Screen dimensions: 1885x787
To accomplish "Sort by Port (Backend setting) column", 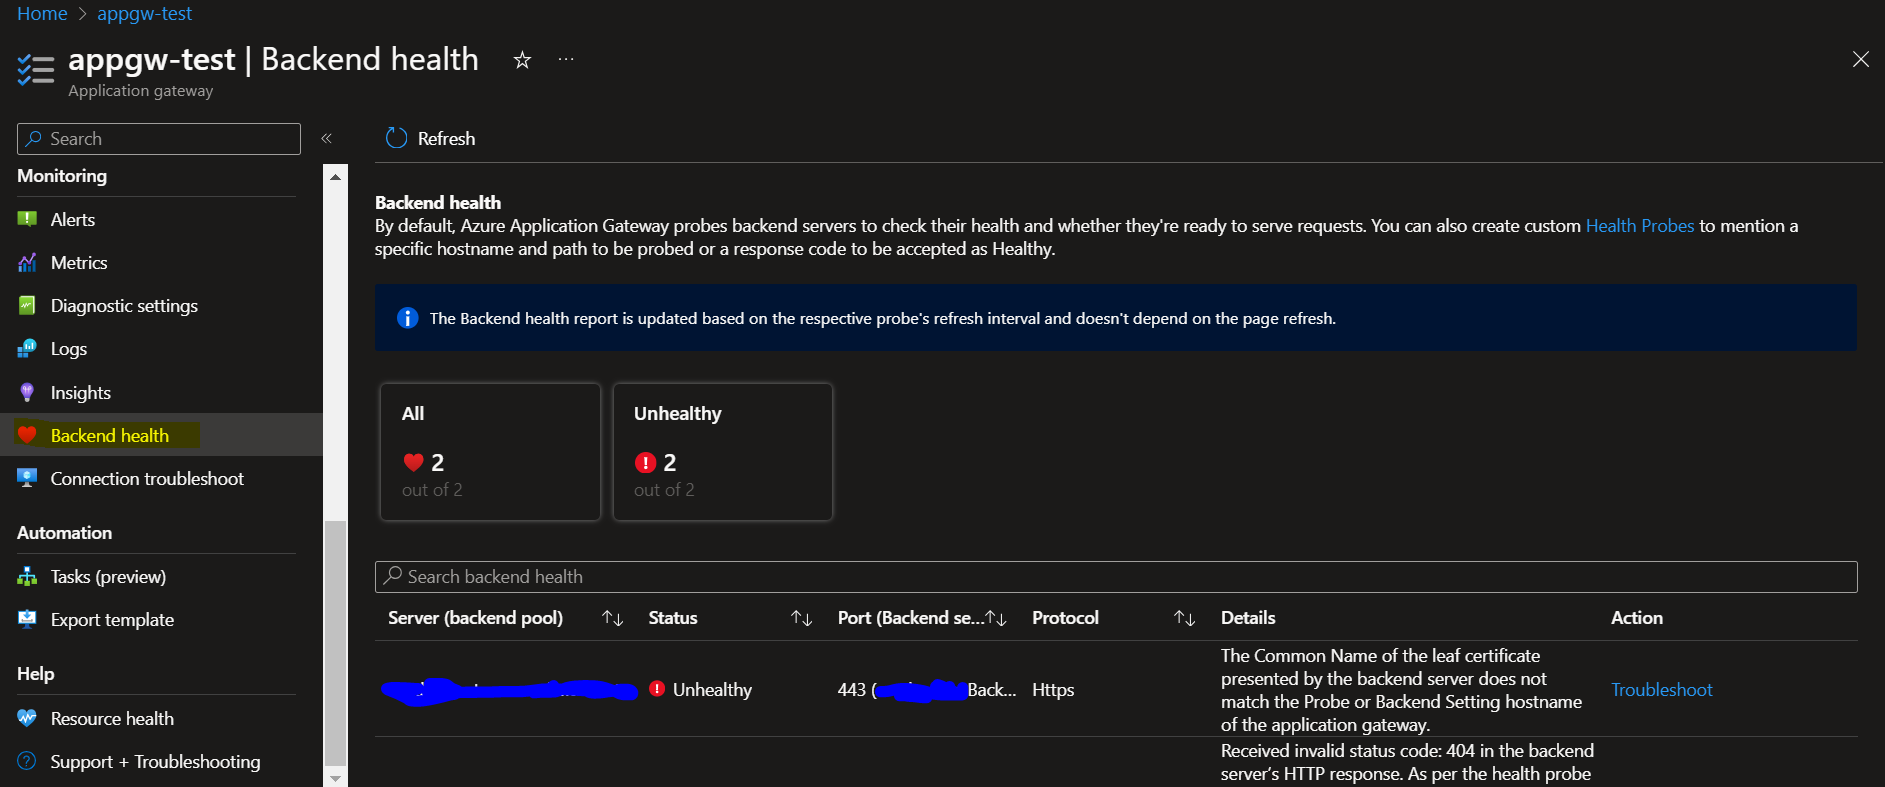I will click(x=996, y=618).
